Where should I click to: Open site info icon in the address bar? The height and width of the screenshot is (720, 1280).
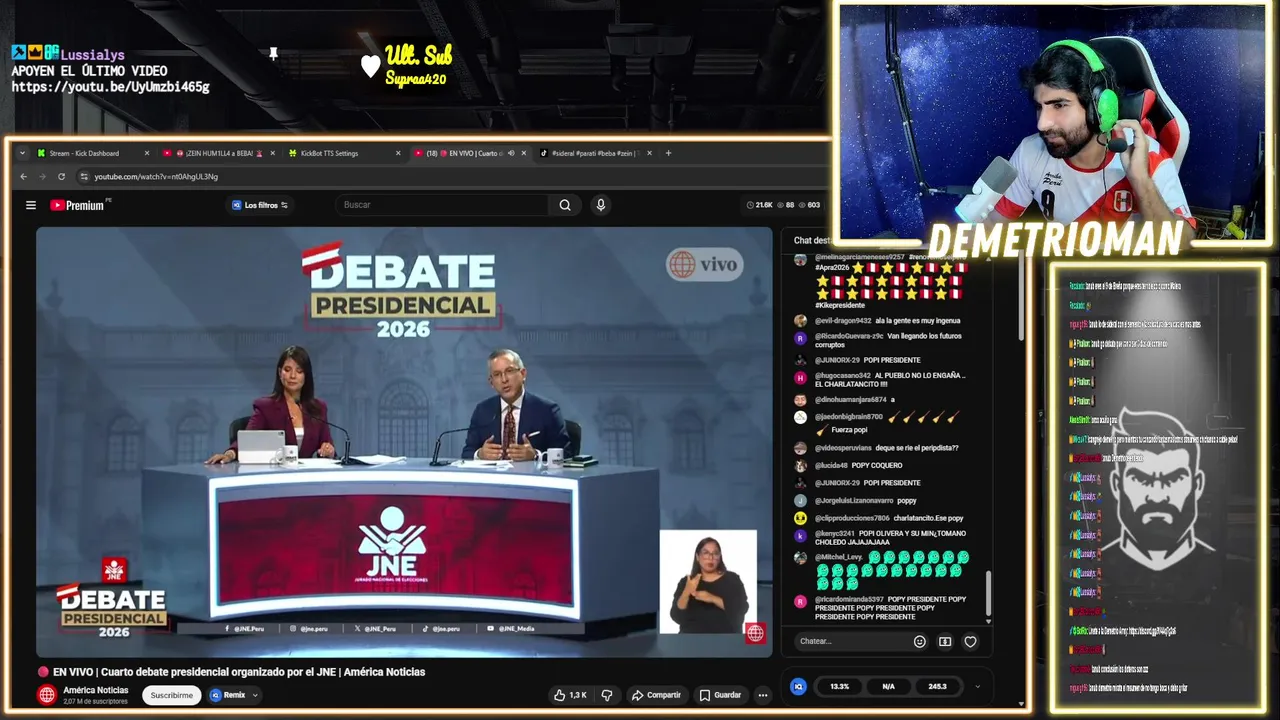coord(84,176)
